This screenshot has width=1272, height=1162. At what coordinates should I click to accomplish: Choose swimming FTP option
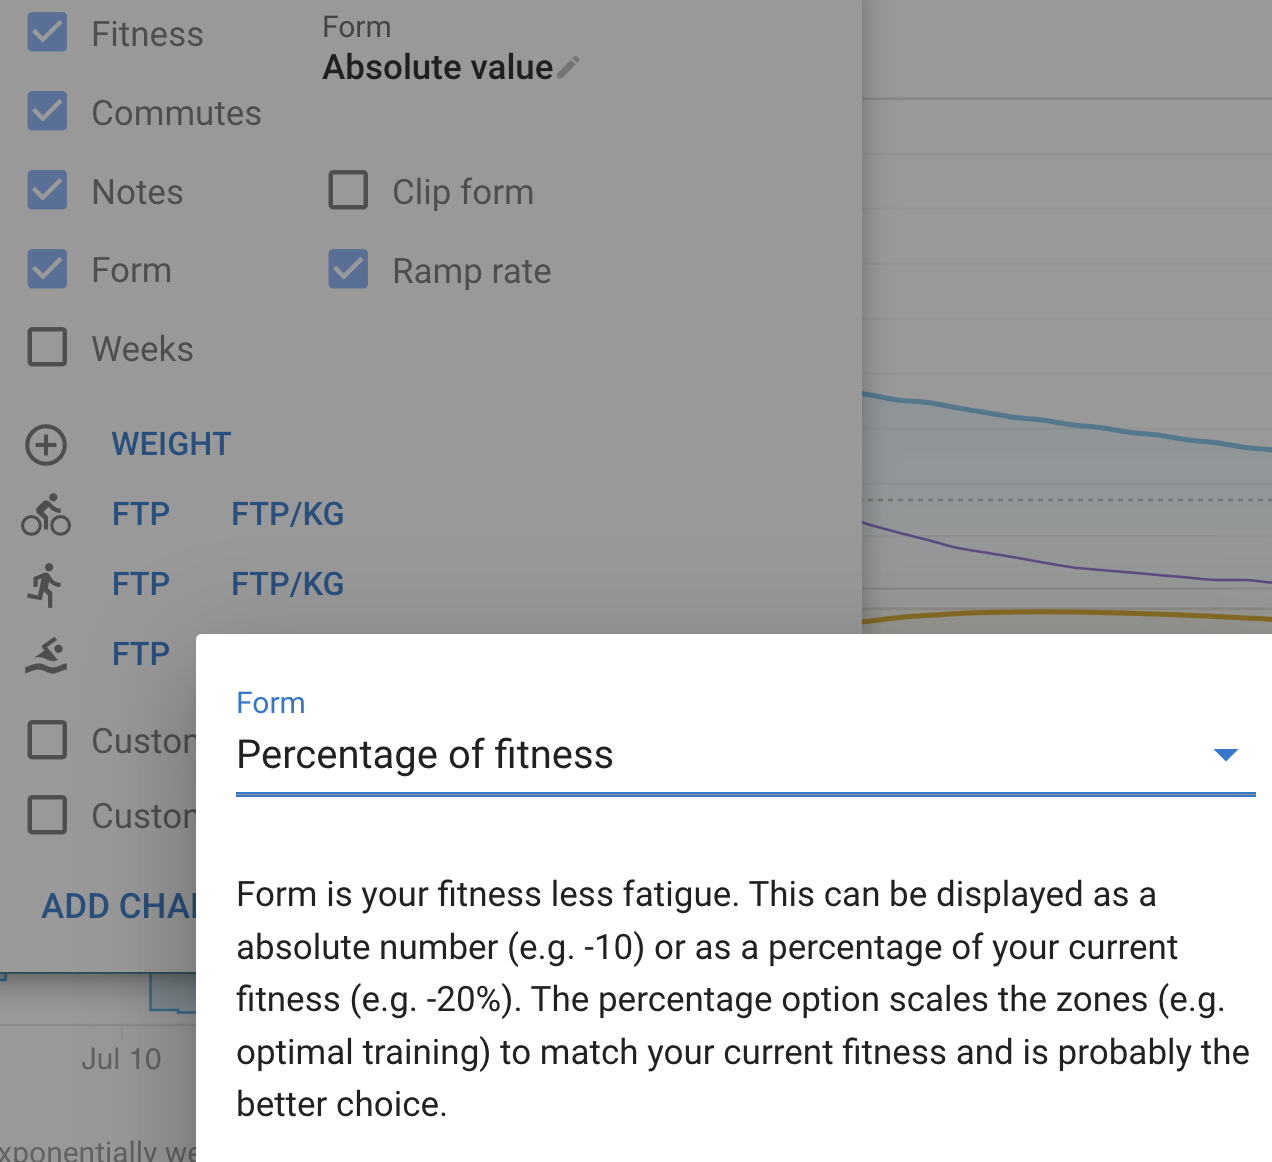pyautogui.click(x=141, y=655)
